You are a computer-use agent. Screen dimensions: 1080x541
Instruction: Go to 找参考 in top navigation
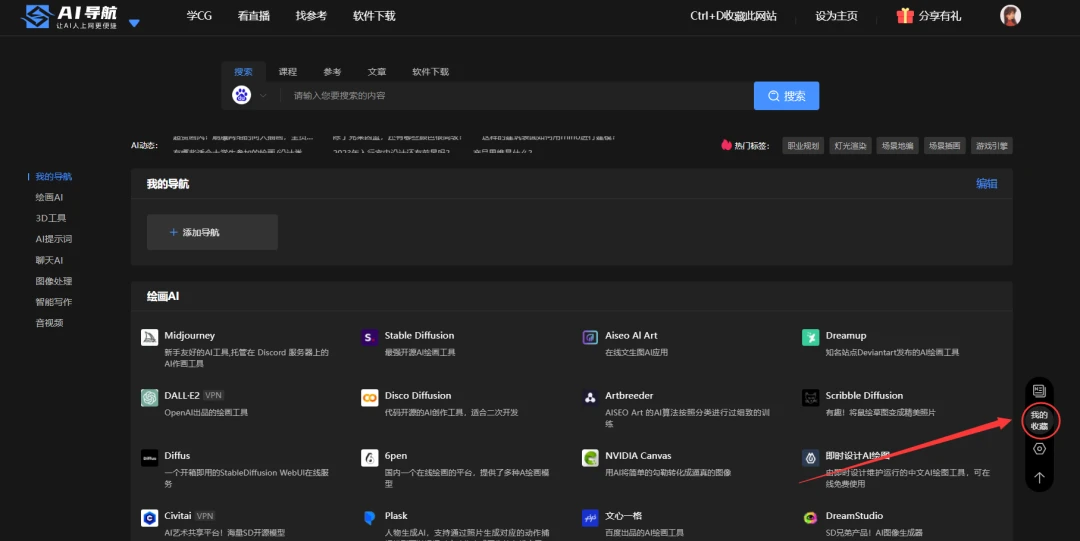(x=311, y=16)
